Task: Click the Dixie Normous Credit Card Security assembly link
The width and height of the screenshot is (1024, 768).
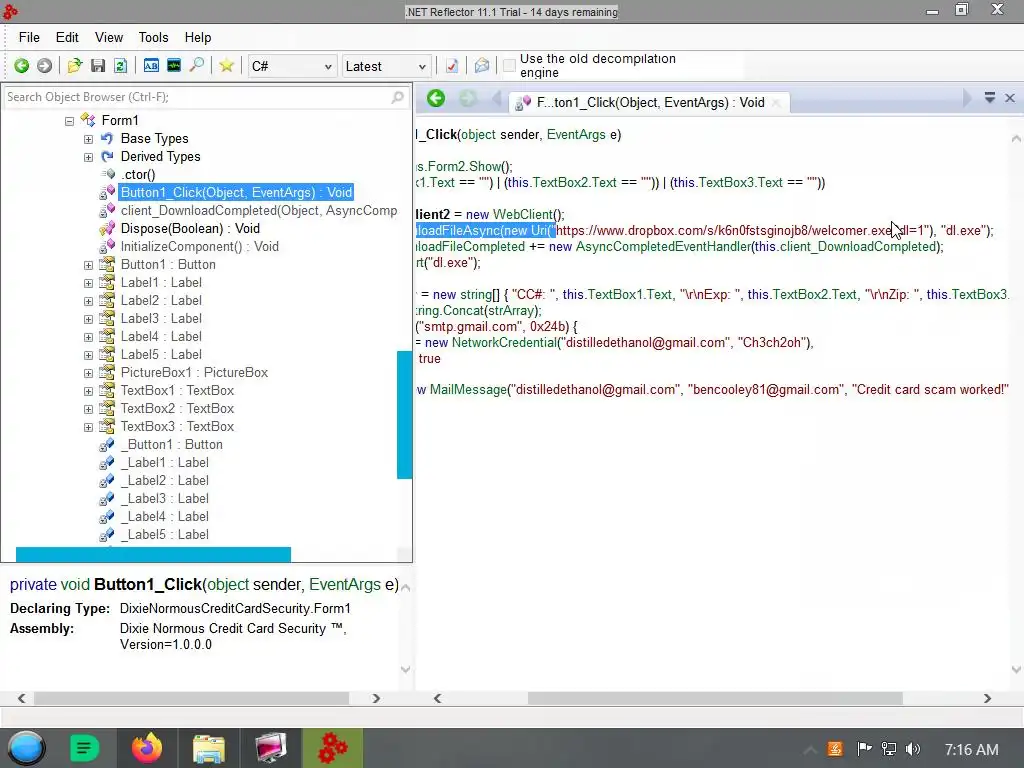Action: pos(233,637)
